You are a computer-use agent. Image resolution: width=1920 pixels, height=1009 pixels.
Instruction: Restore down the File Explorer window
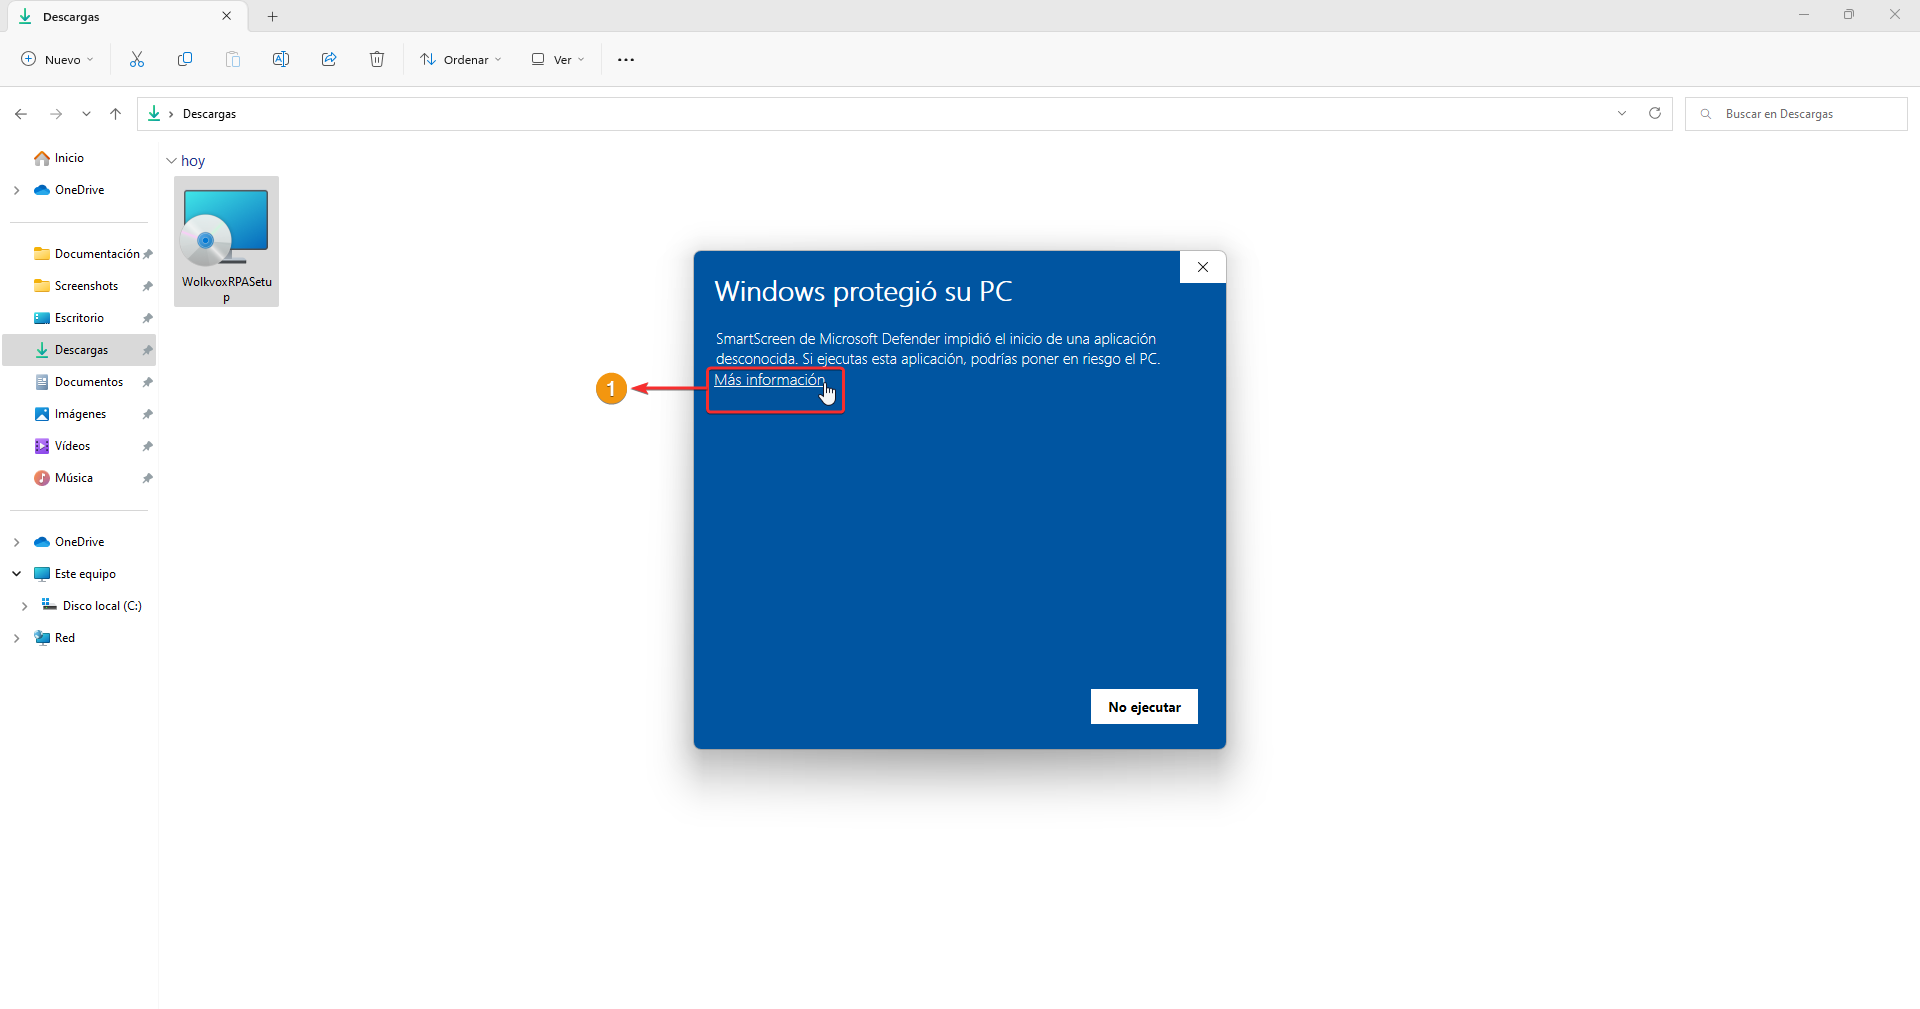tap(1849, 15)
